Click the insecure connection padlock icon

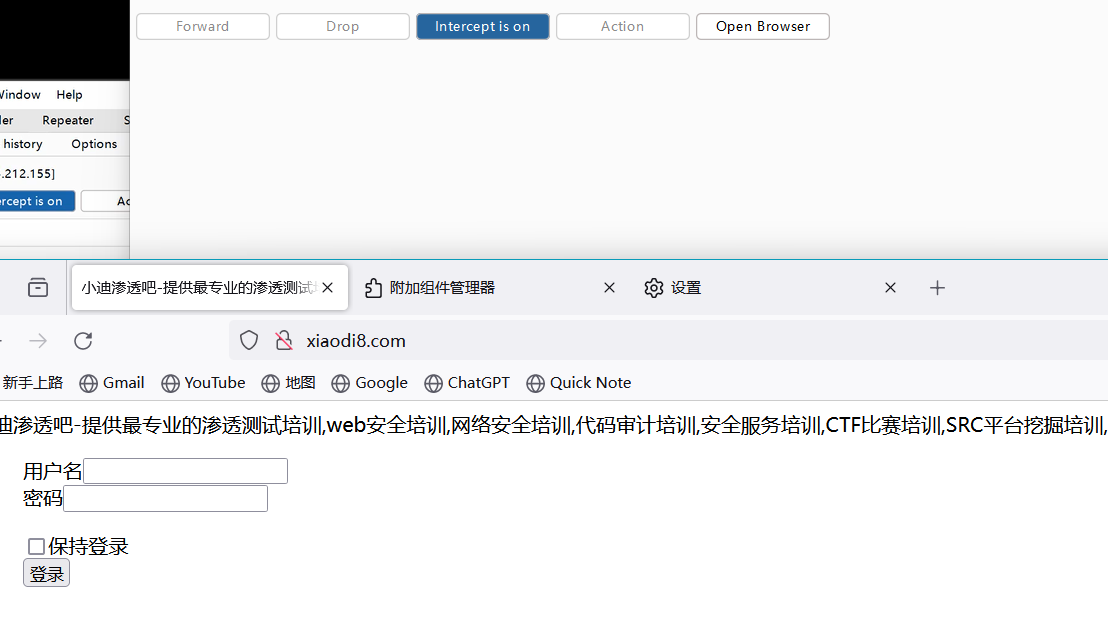click(x=284, y=340)
